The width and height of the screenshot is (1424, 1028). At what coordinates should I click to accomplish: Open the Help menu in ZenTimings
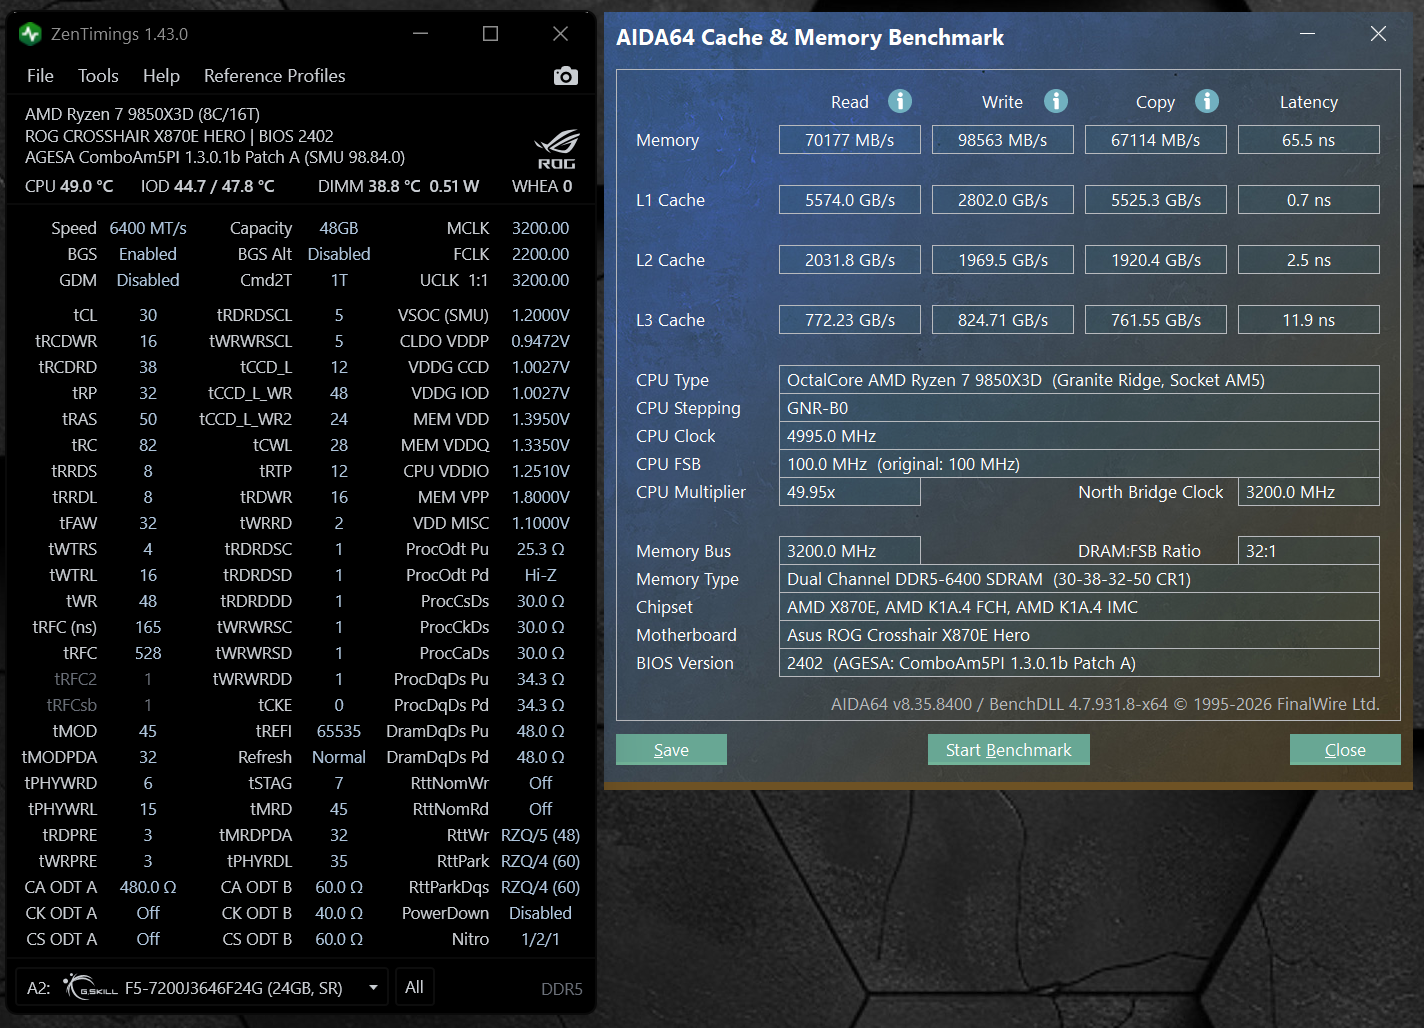click(161, 76)
